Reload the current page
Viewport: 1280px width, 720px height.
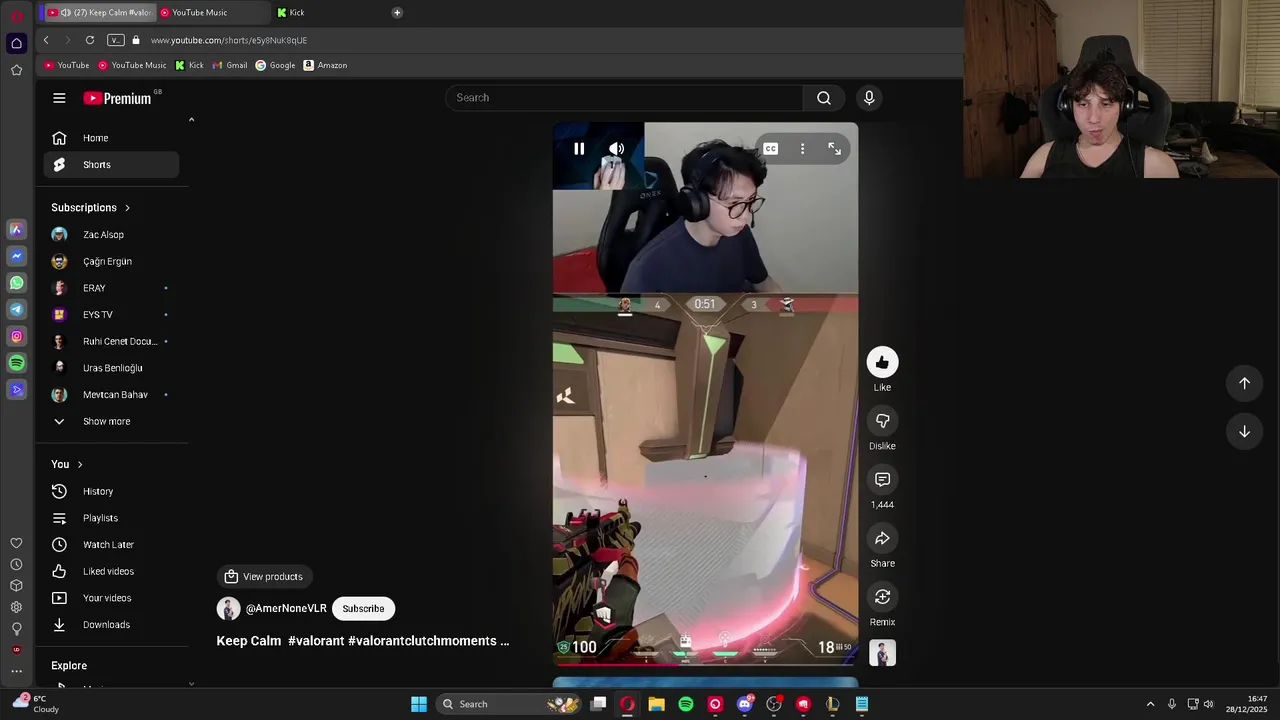pyautogui.click(x=90, y=40)
